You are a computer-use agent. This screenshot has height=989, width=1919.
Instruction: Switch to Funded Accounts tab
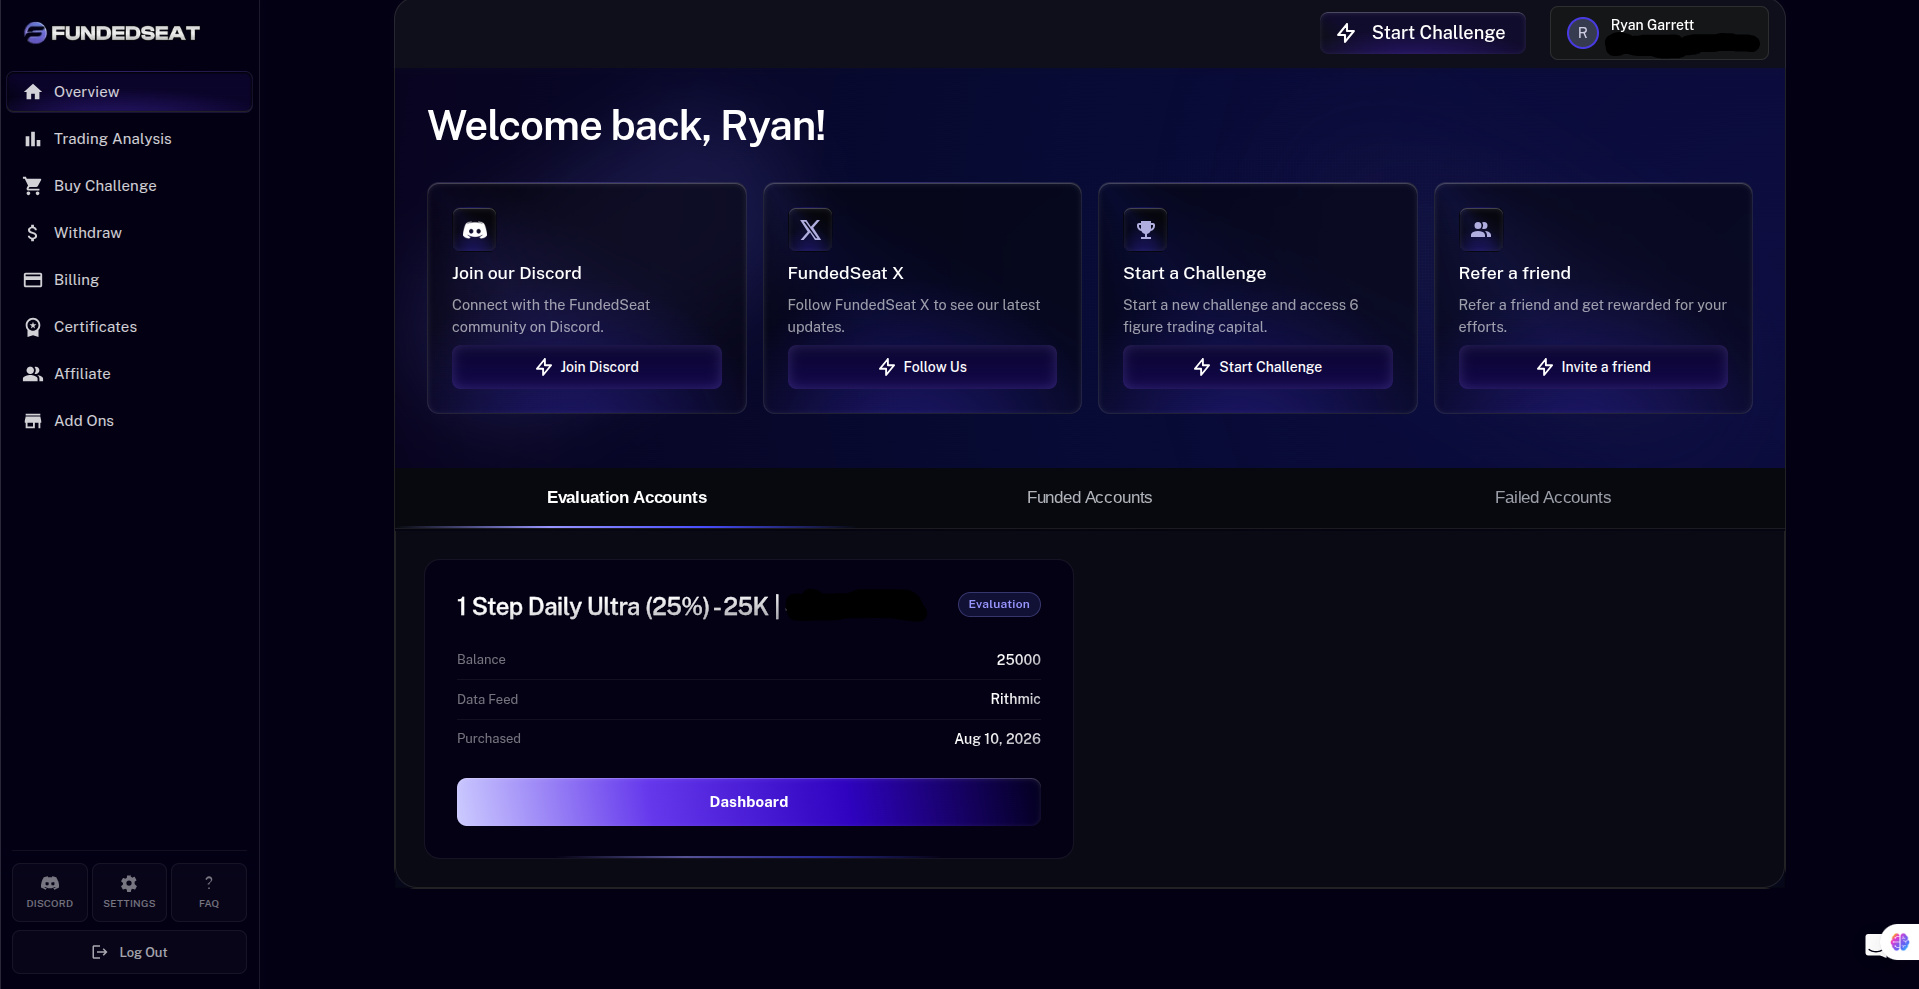coord(1089,498)
